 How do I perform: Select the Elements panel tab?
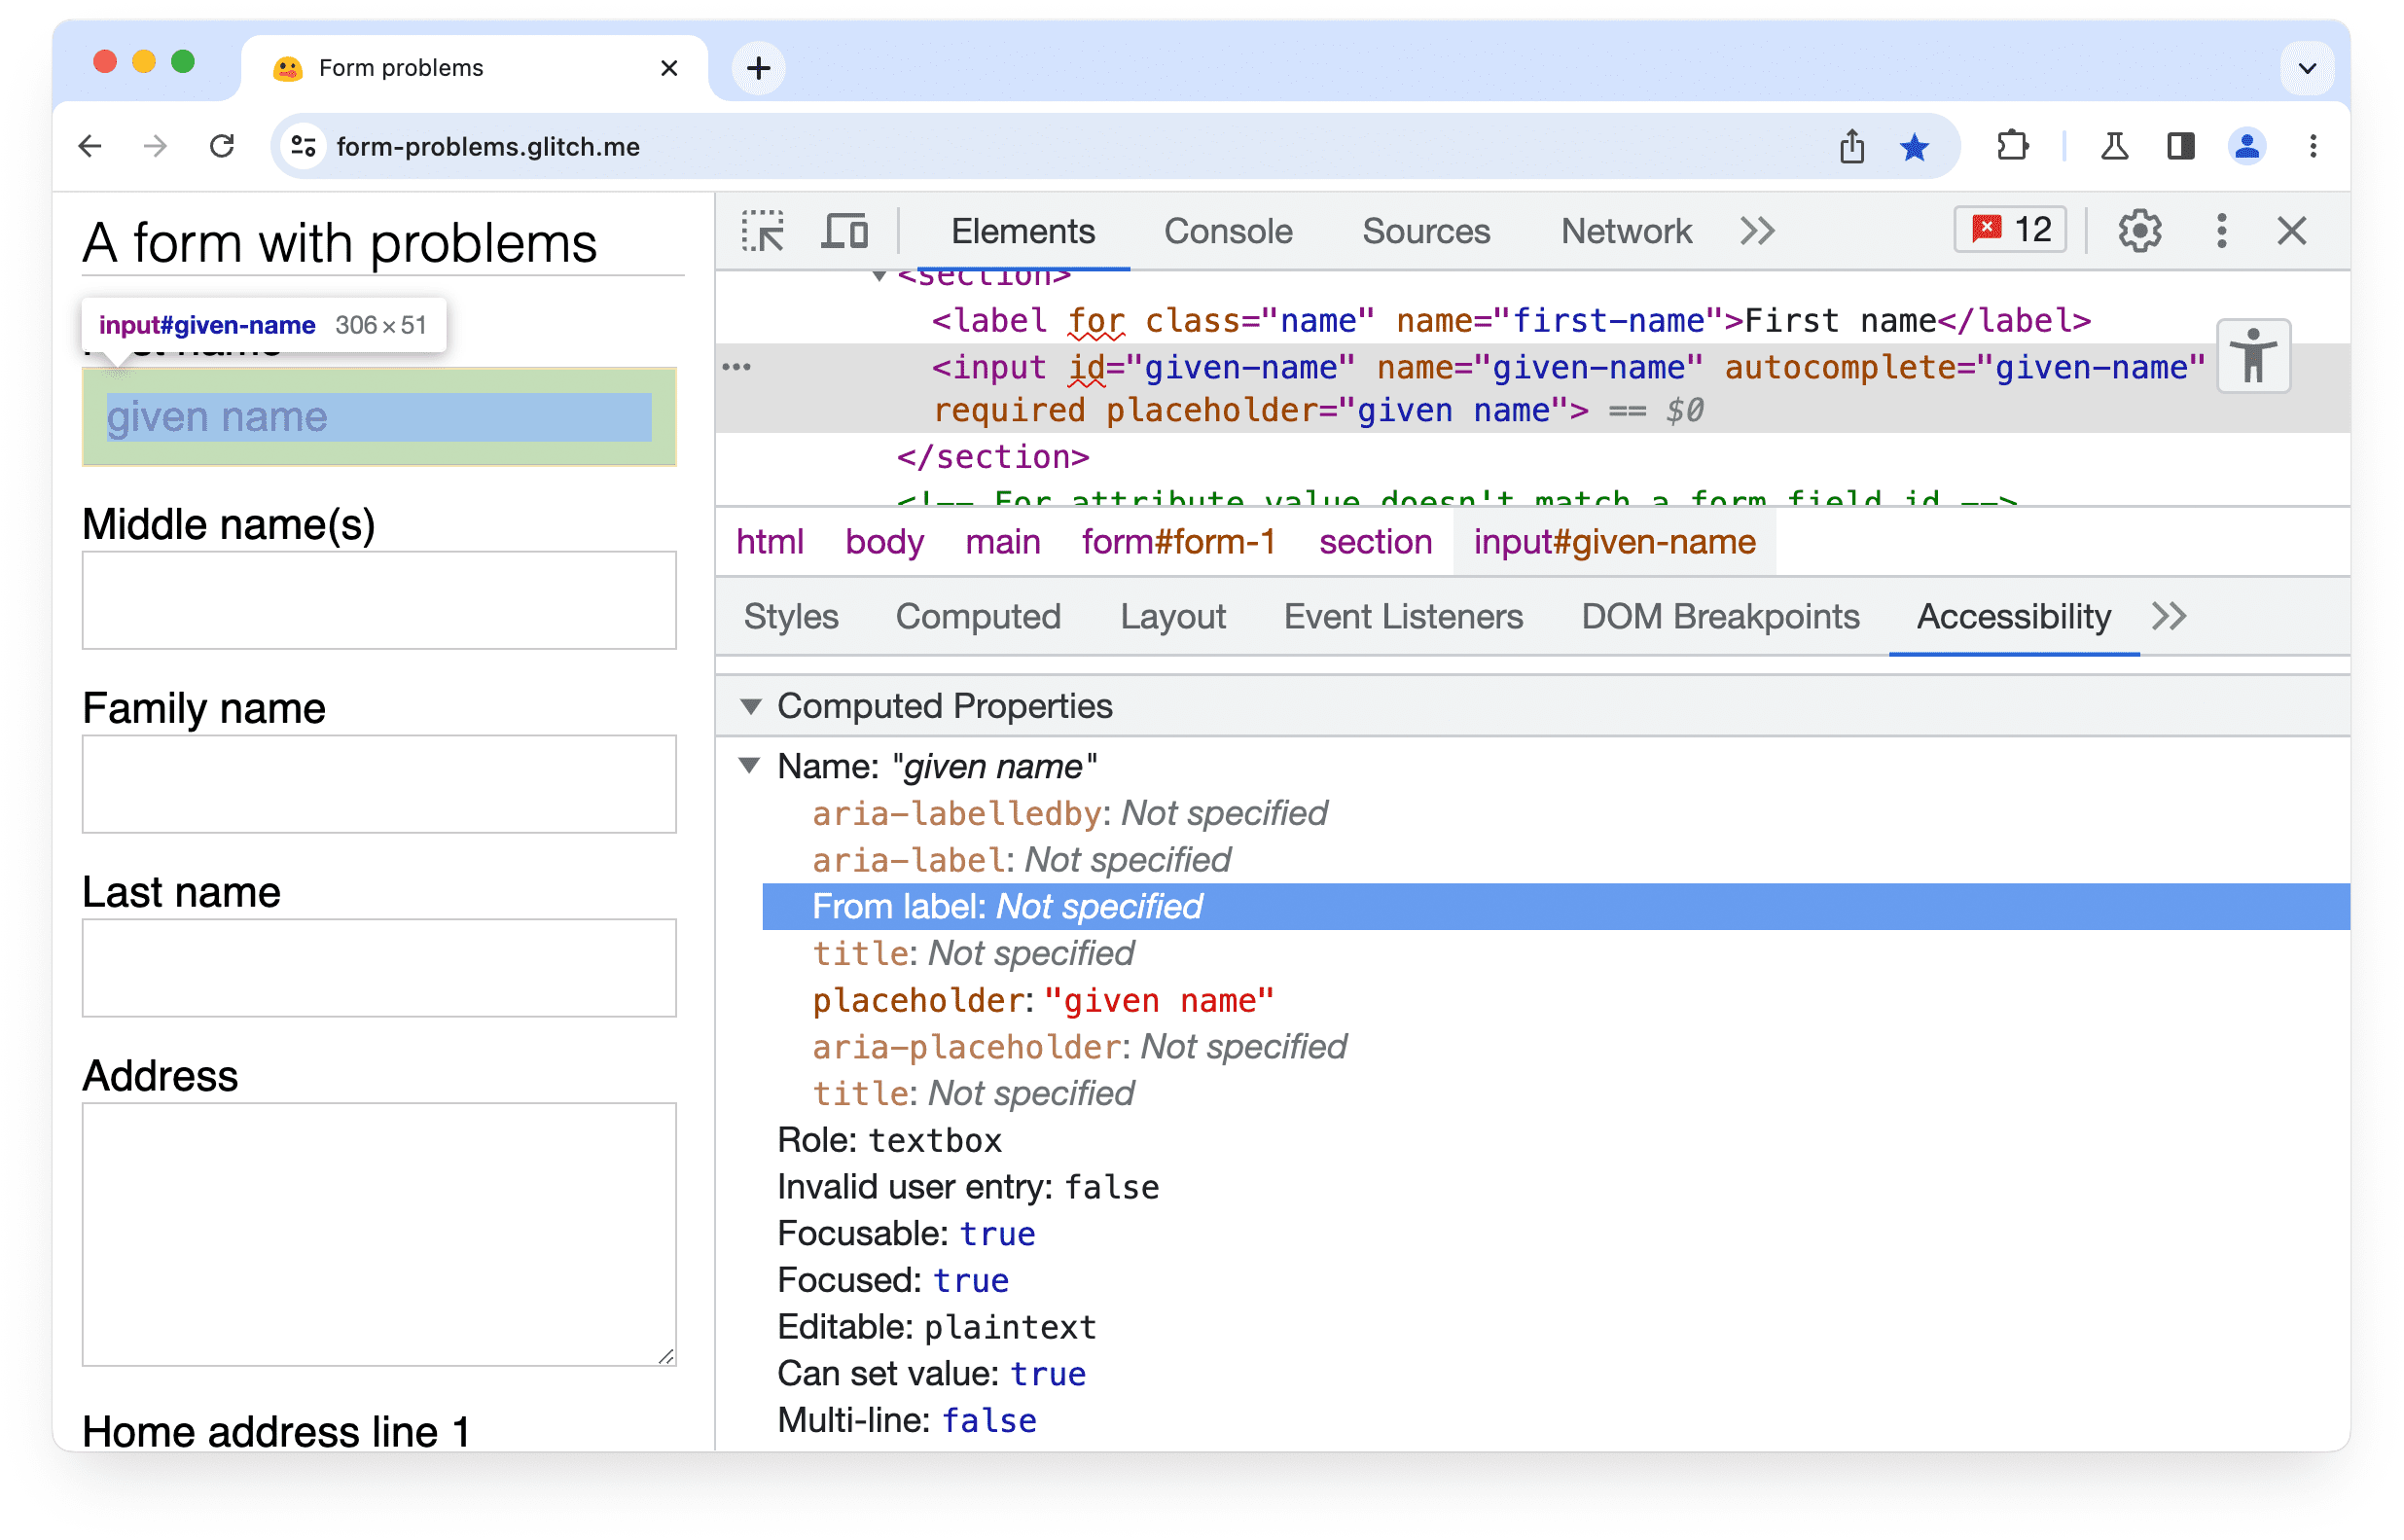pyautogui.click(x=1023, y=232)
